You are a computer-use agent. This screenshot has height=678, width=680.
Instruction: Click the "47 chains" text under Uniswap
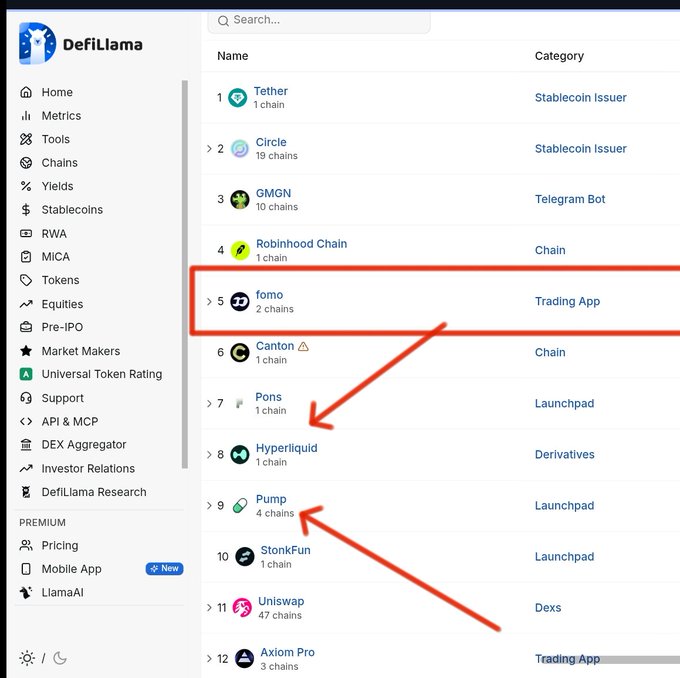coord(280,615)
